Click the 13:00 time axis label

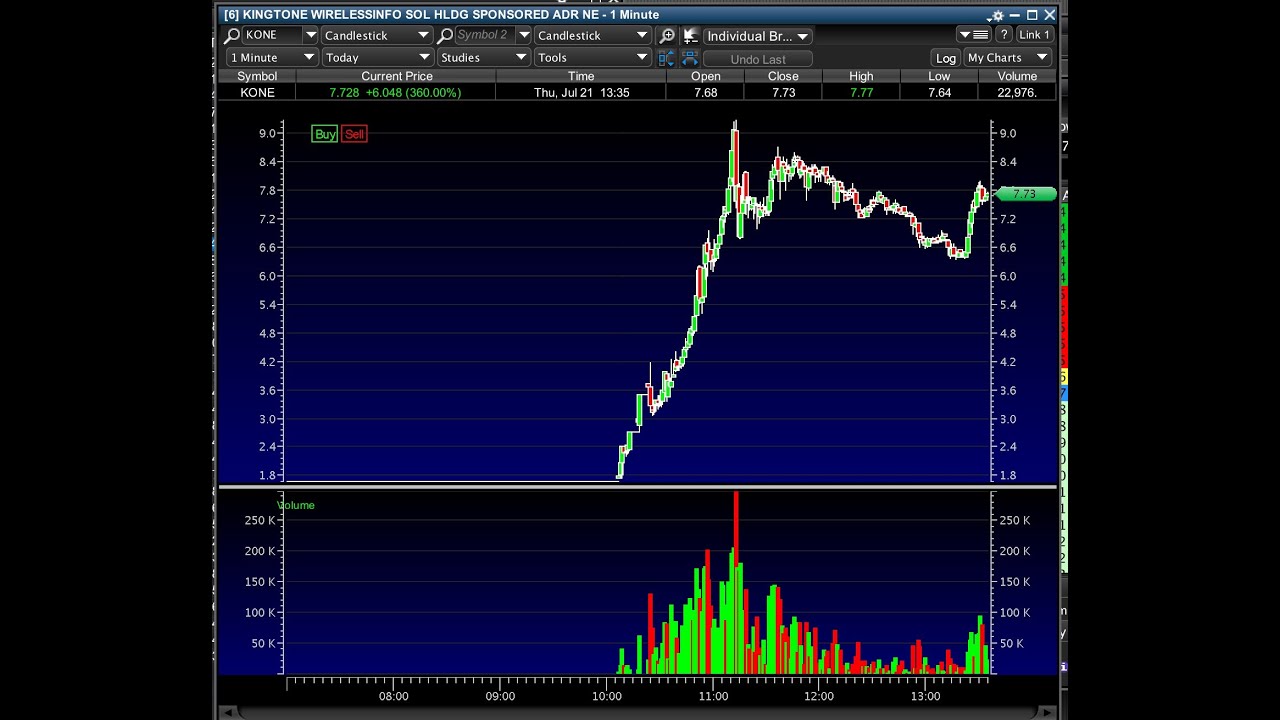(926, 696)
